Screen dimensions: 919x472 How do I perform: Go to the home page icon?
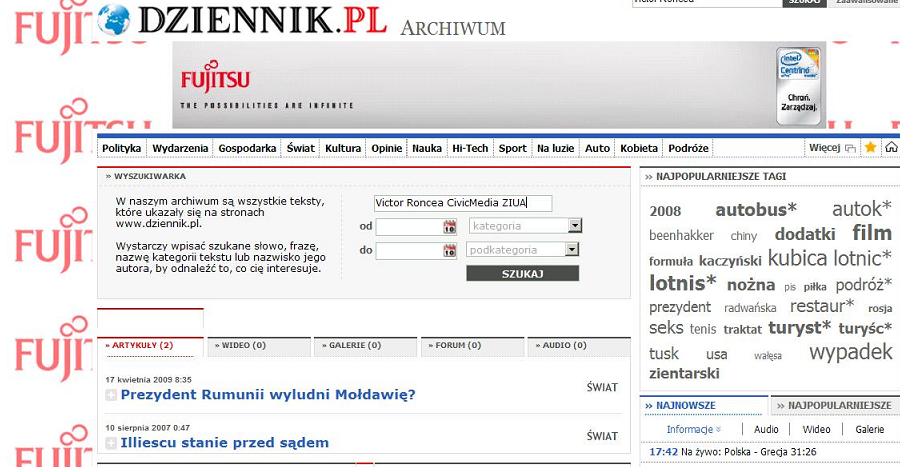pos(891,148)
